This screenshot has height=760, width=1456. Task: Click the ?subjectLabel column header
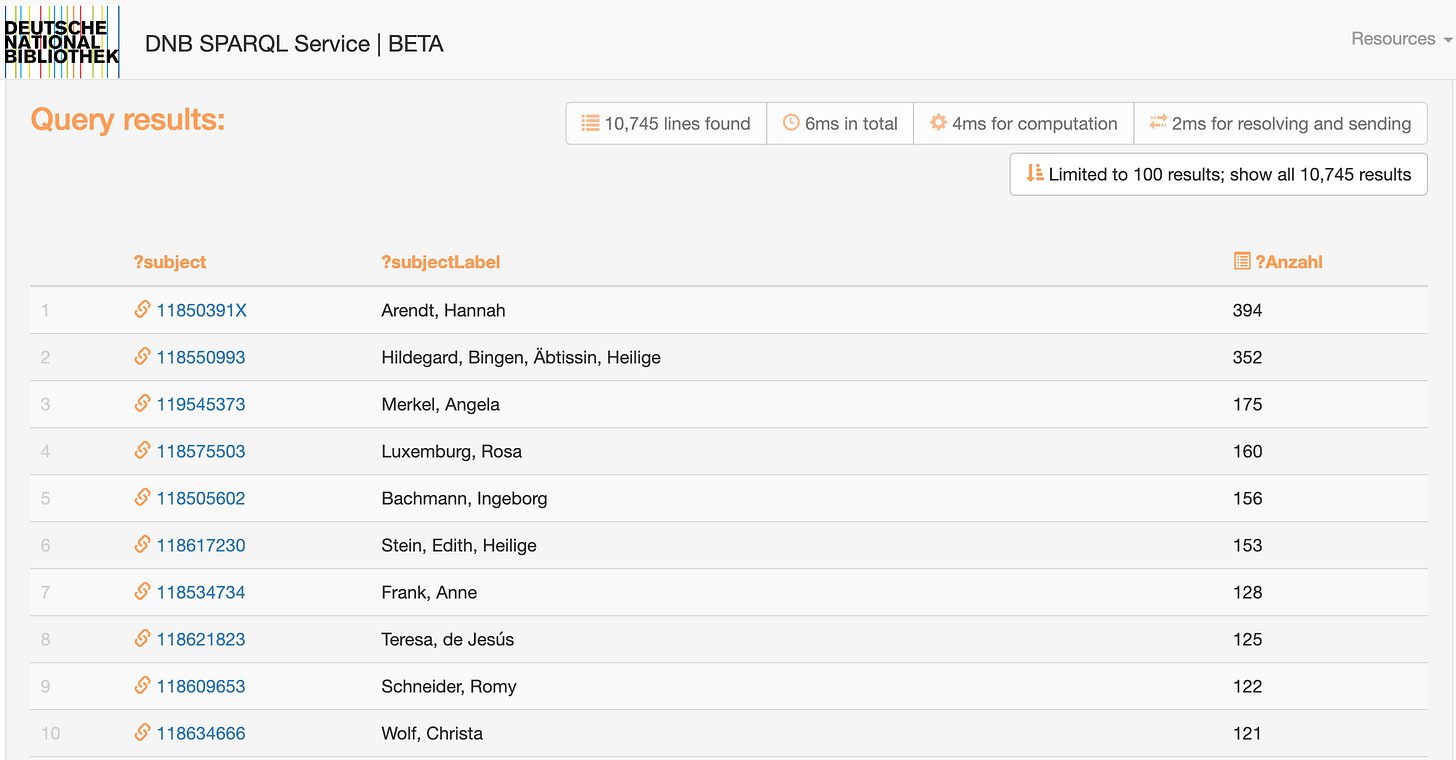(441, 262)
